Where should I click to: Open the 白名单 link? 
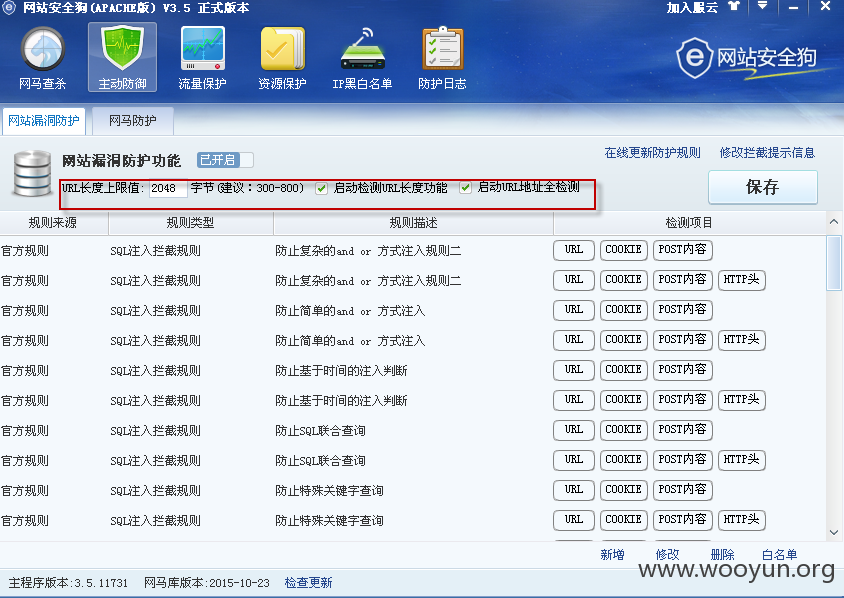tap(779, 555)
